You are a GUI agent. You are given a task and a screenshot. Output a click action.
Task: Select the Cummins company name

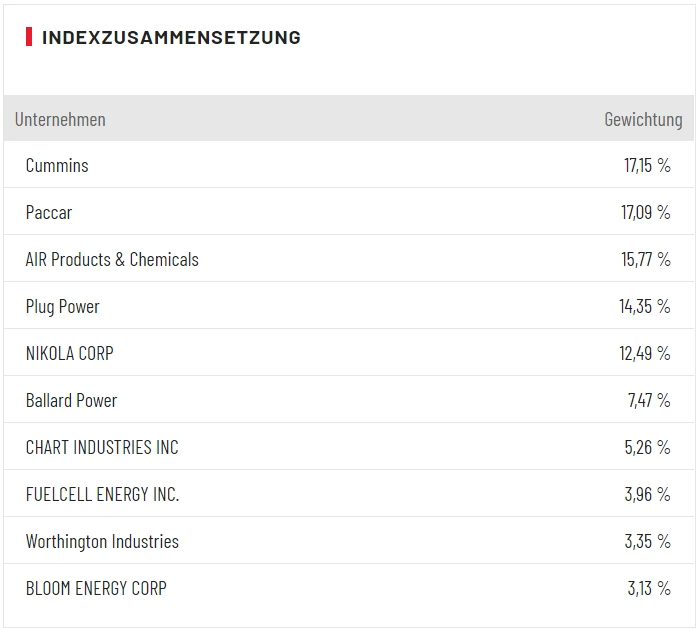[x=57, y=165]
